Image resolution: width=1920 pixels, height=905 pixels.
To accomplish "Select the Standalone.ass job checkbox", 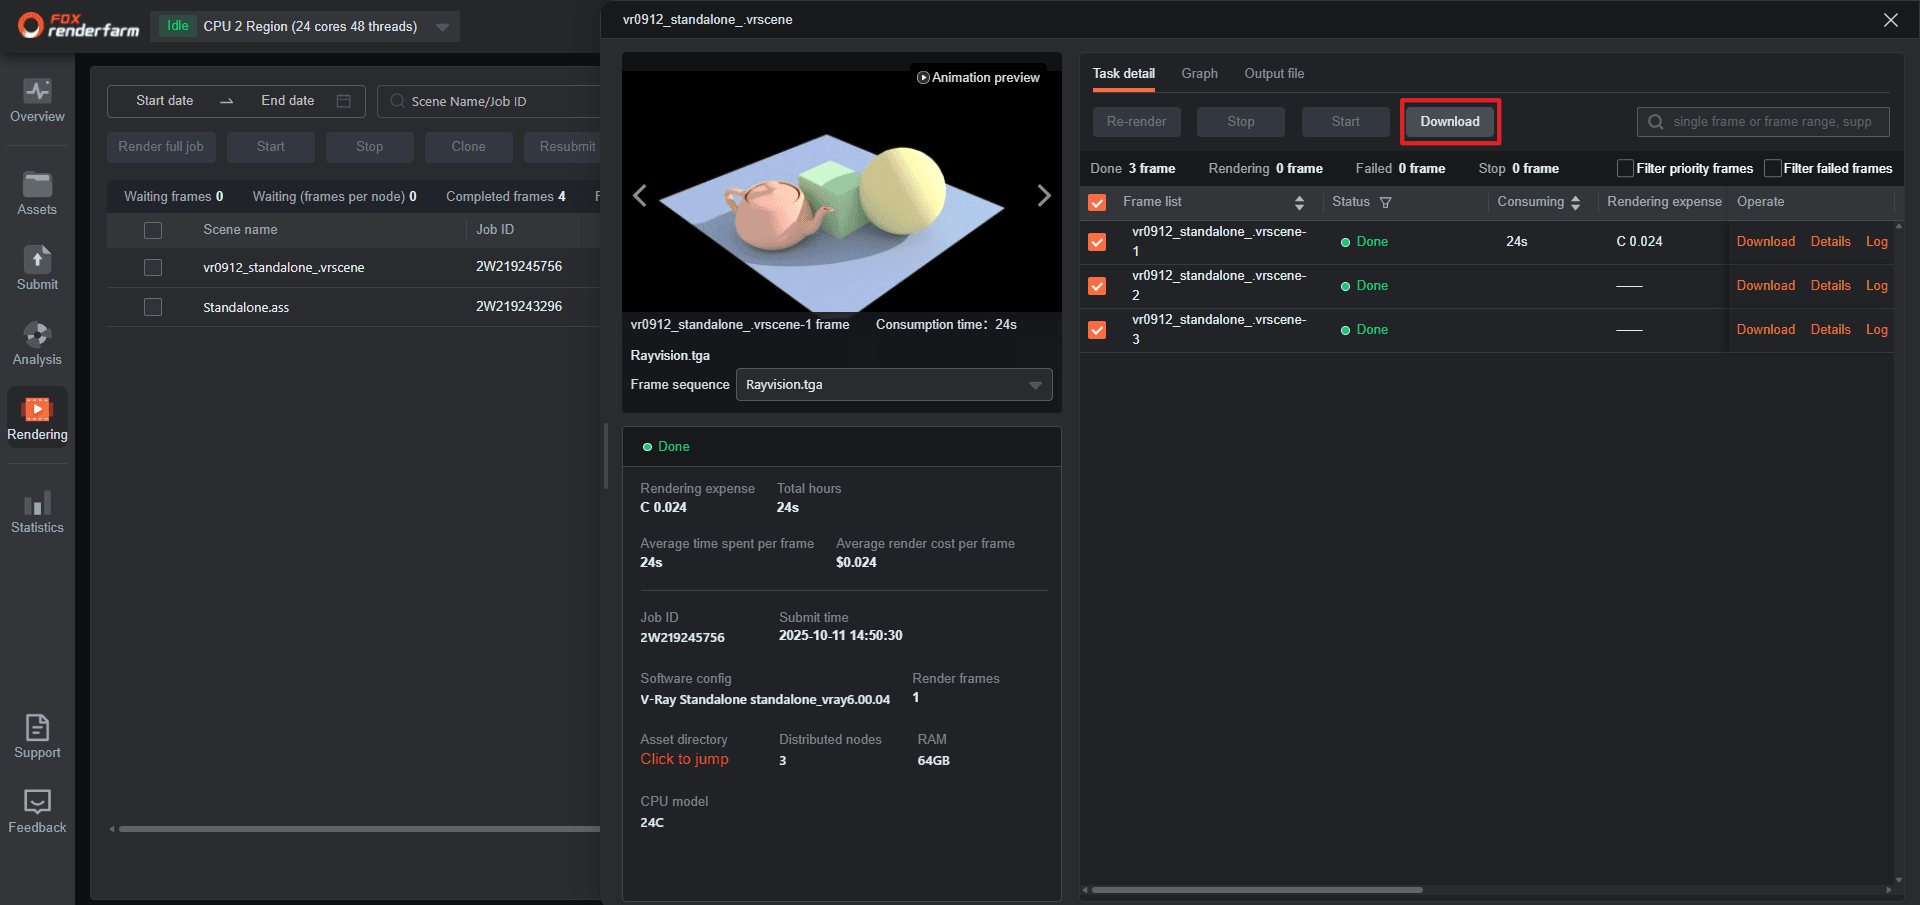I will (x=153, y=307).
